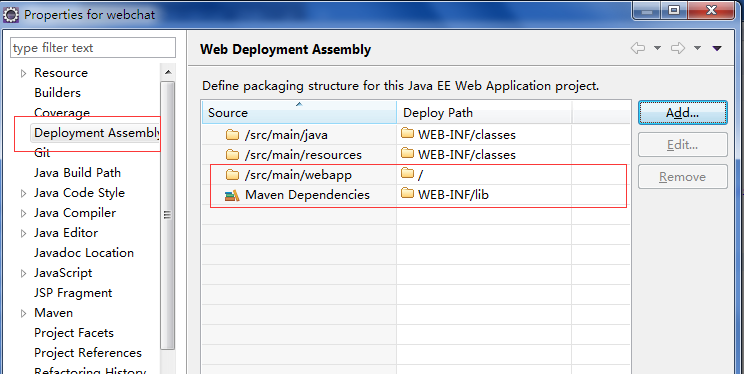Click folder icon of /src/main/resources source
This screenshot has height=374, width=744.
click(x=232, y=155)
